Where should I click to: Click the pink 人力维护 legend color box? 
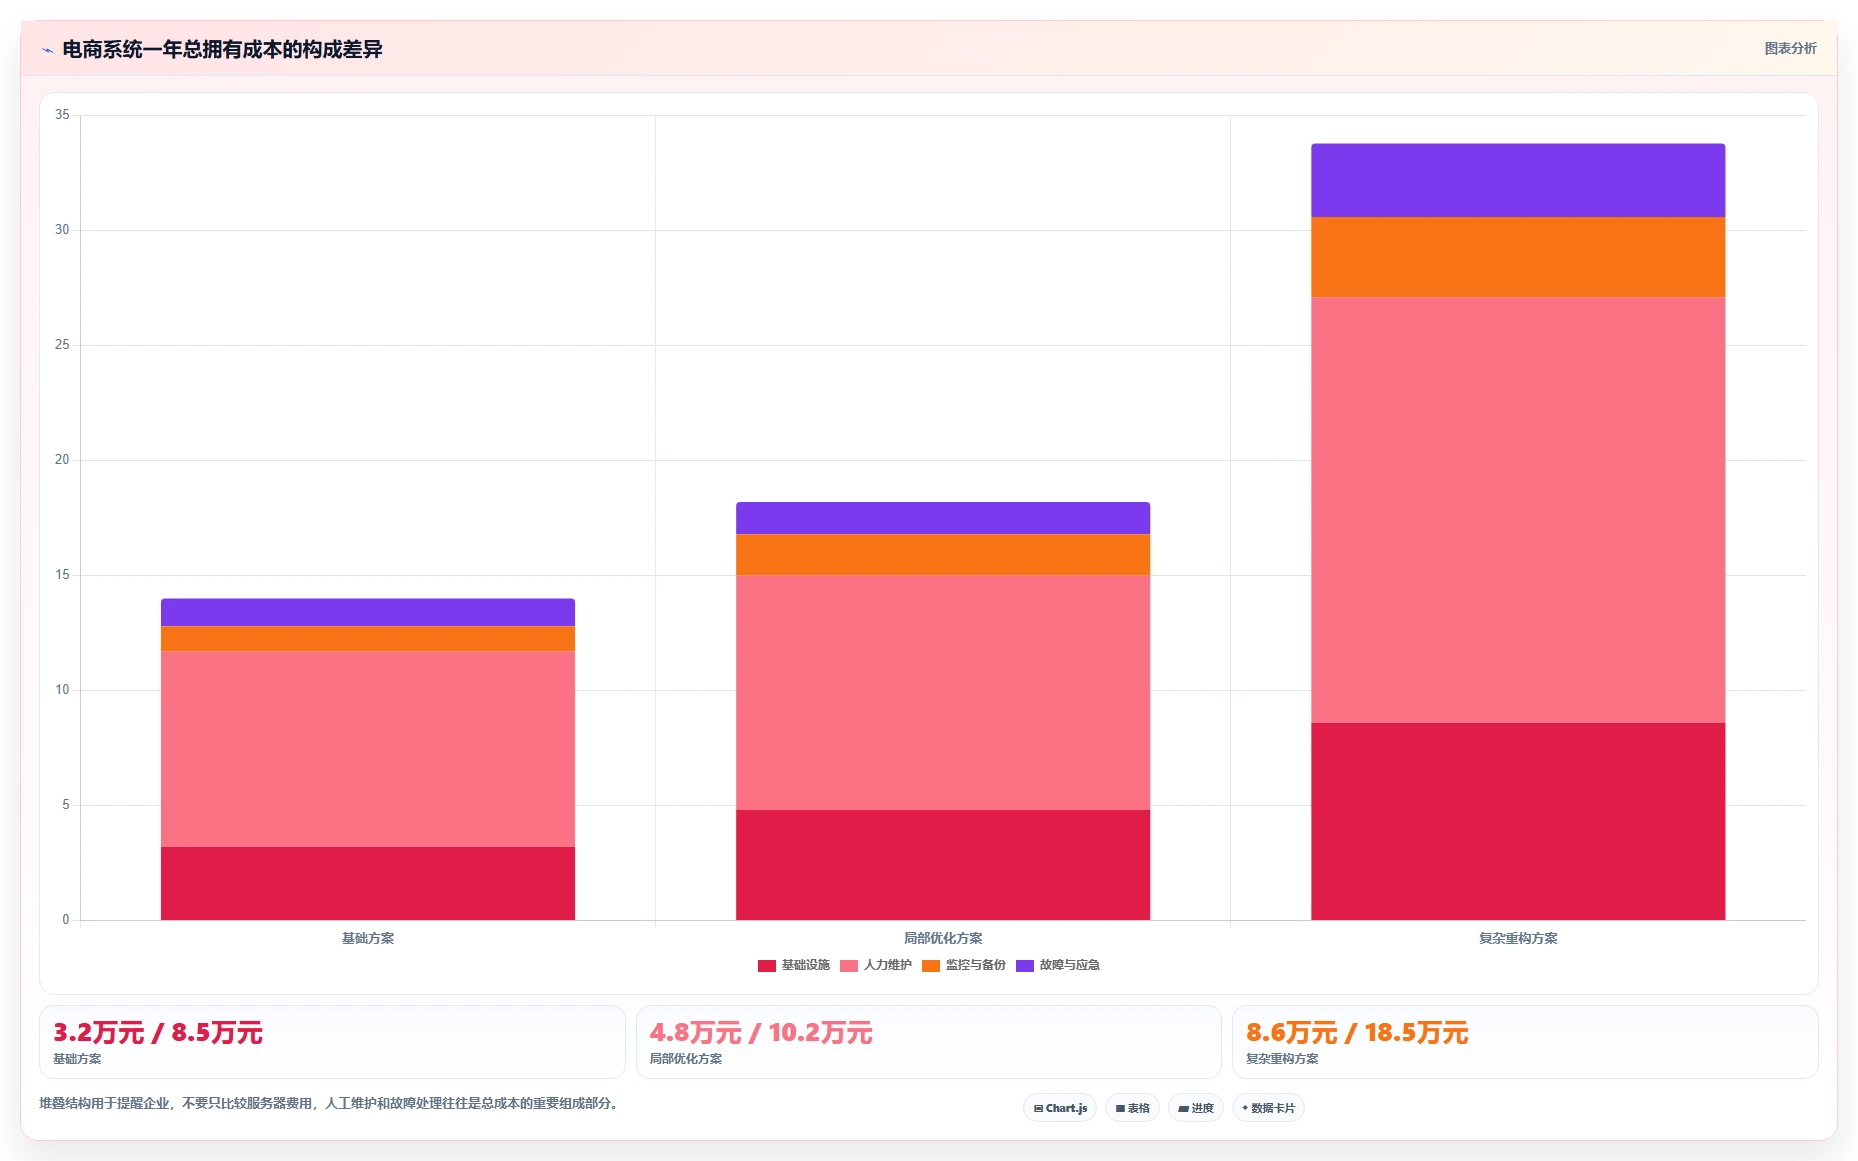pos(848,966)
